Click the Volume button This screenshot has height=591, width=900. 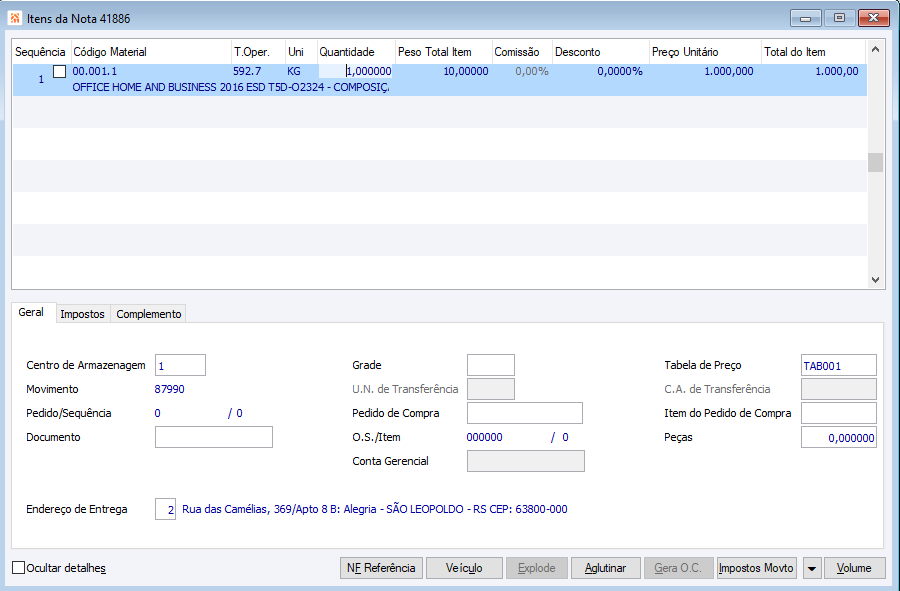854,568
